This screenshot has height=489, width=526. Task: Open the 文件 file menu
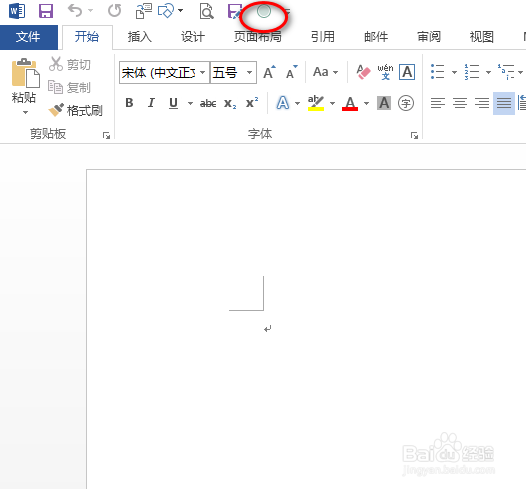pyautogui.click(x=29, y=37)
